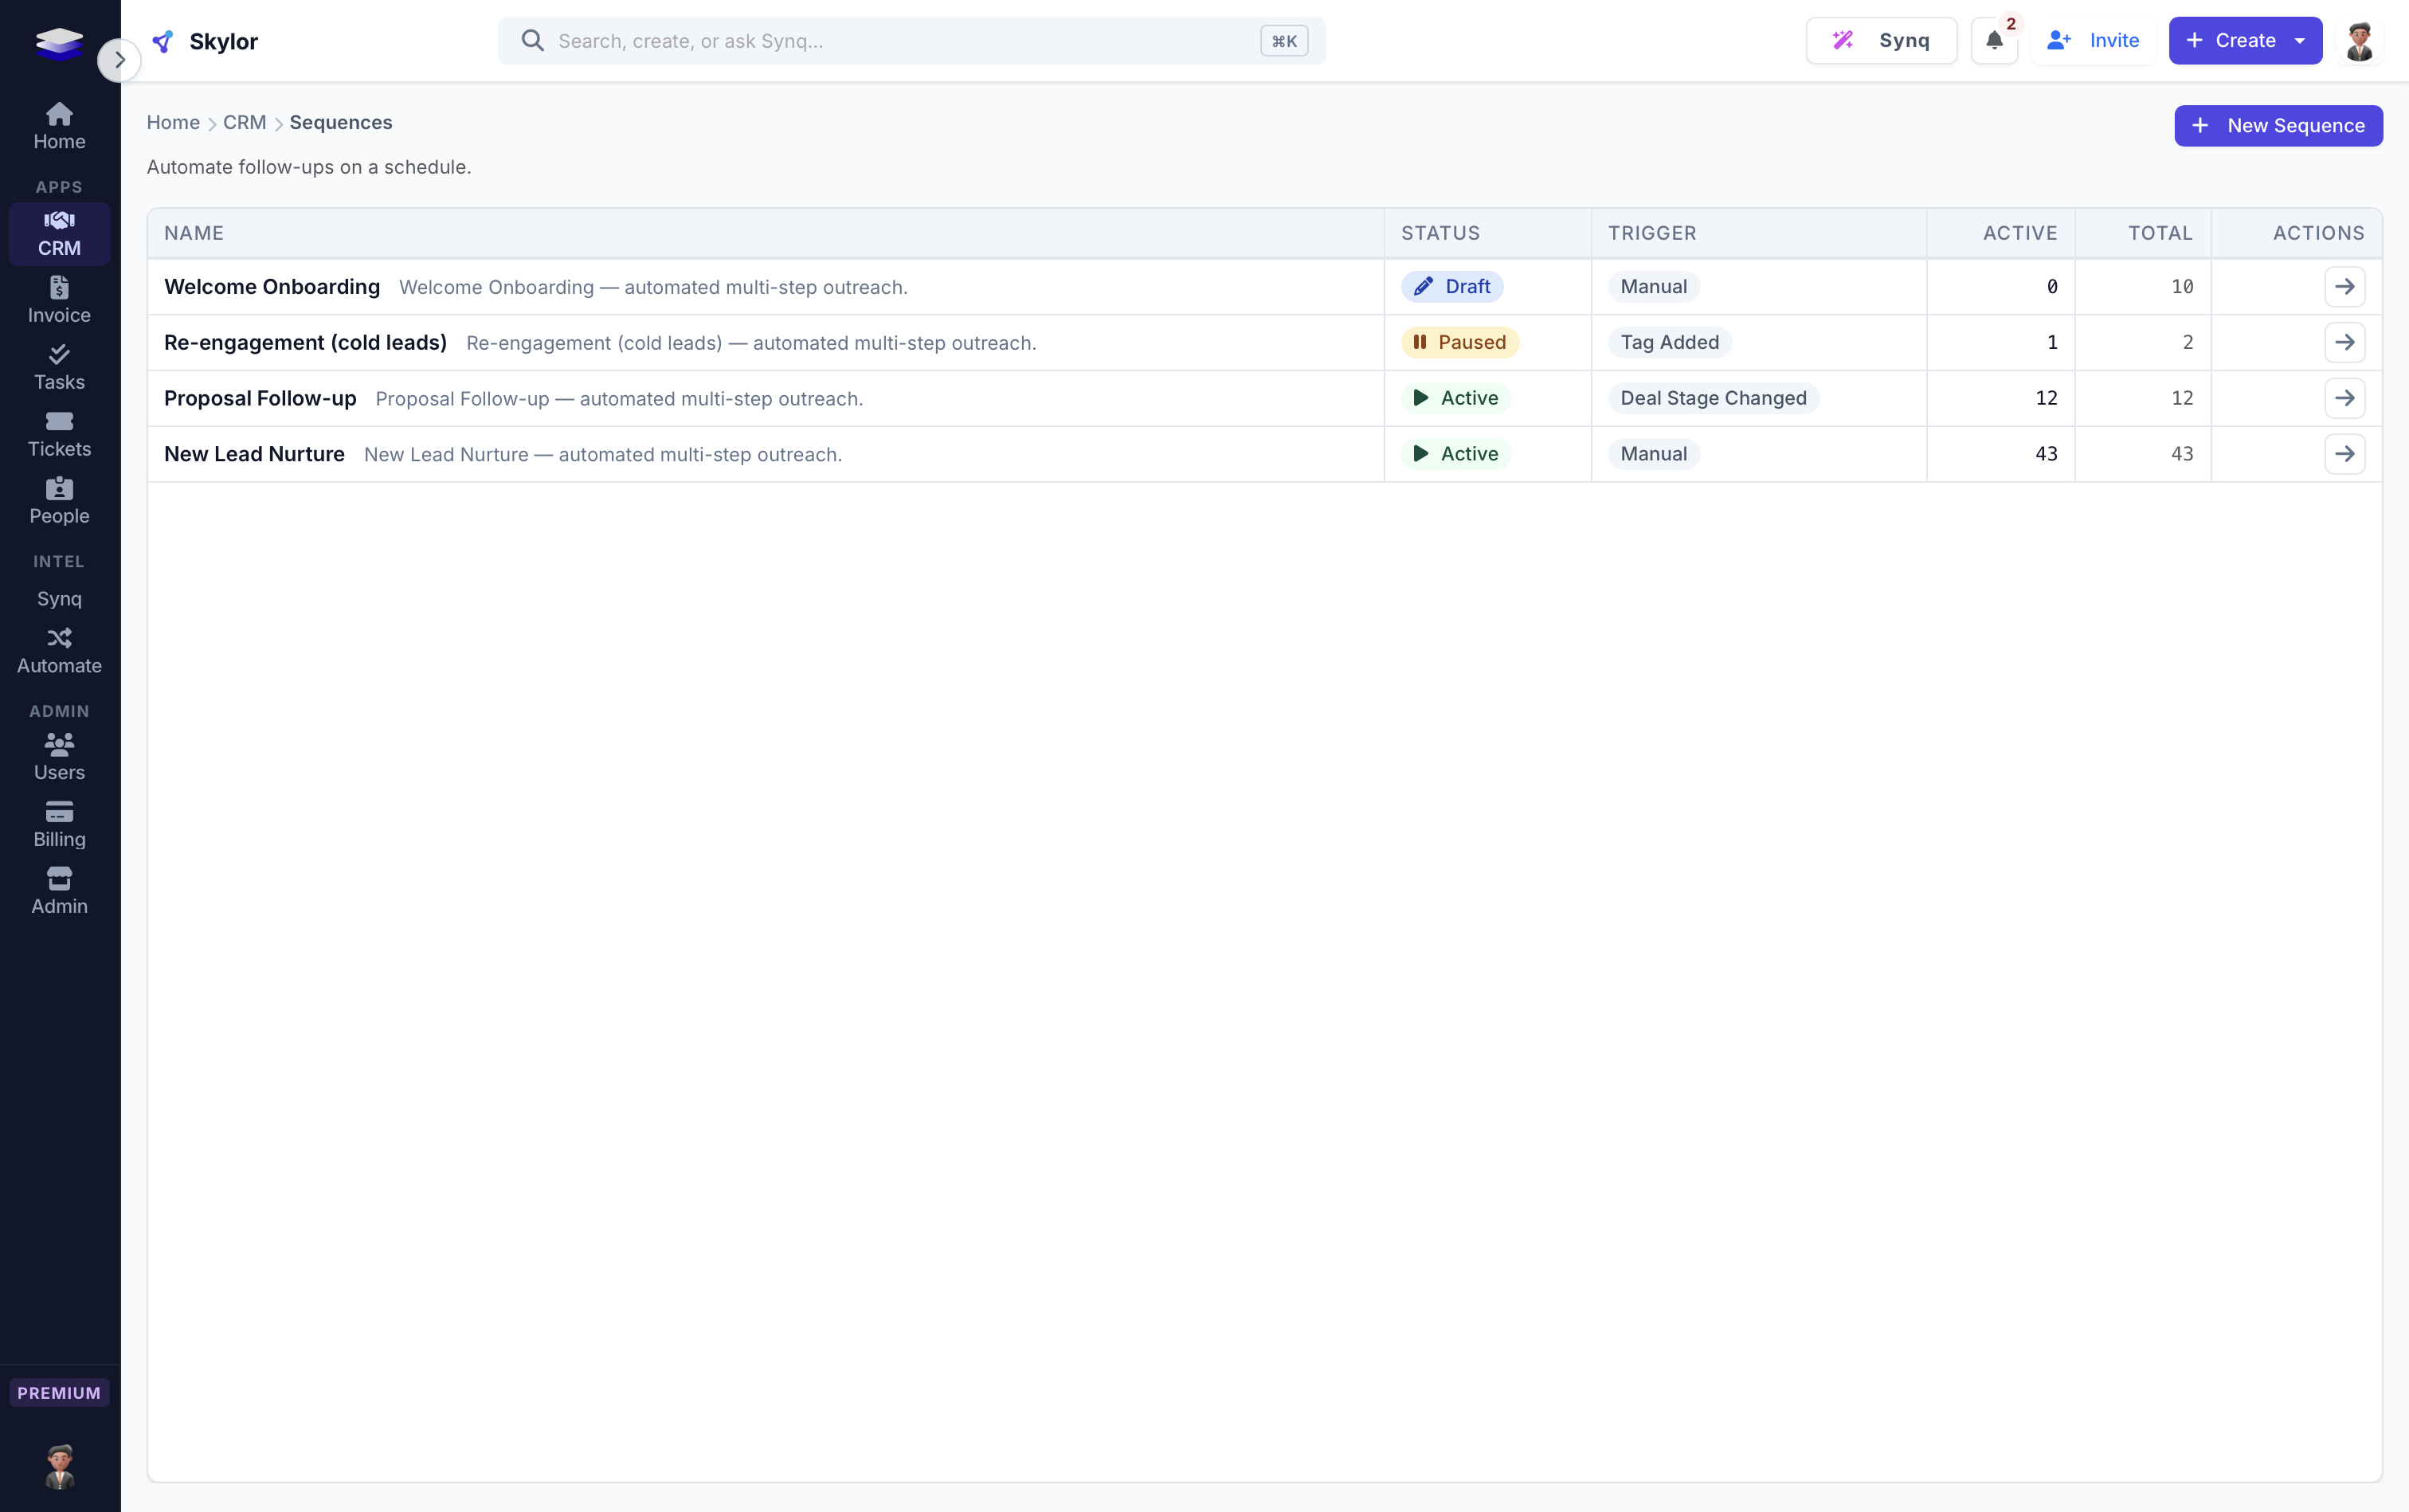2409x1512 pixels.
Task: Open the Welcome Onboarding sequence name
Action: coord(272,287)
